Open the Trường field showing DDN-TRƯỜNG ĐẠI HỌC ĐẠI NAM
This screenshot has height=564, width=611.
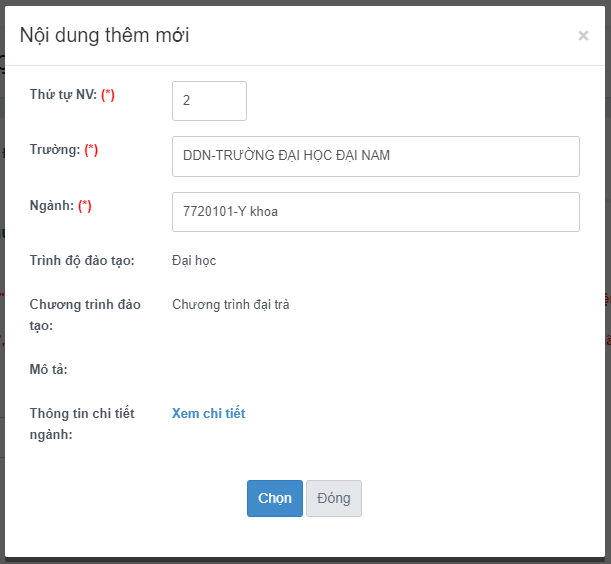pos(376,156)
